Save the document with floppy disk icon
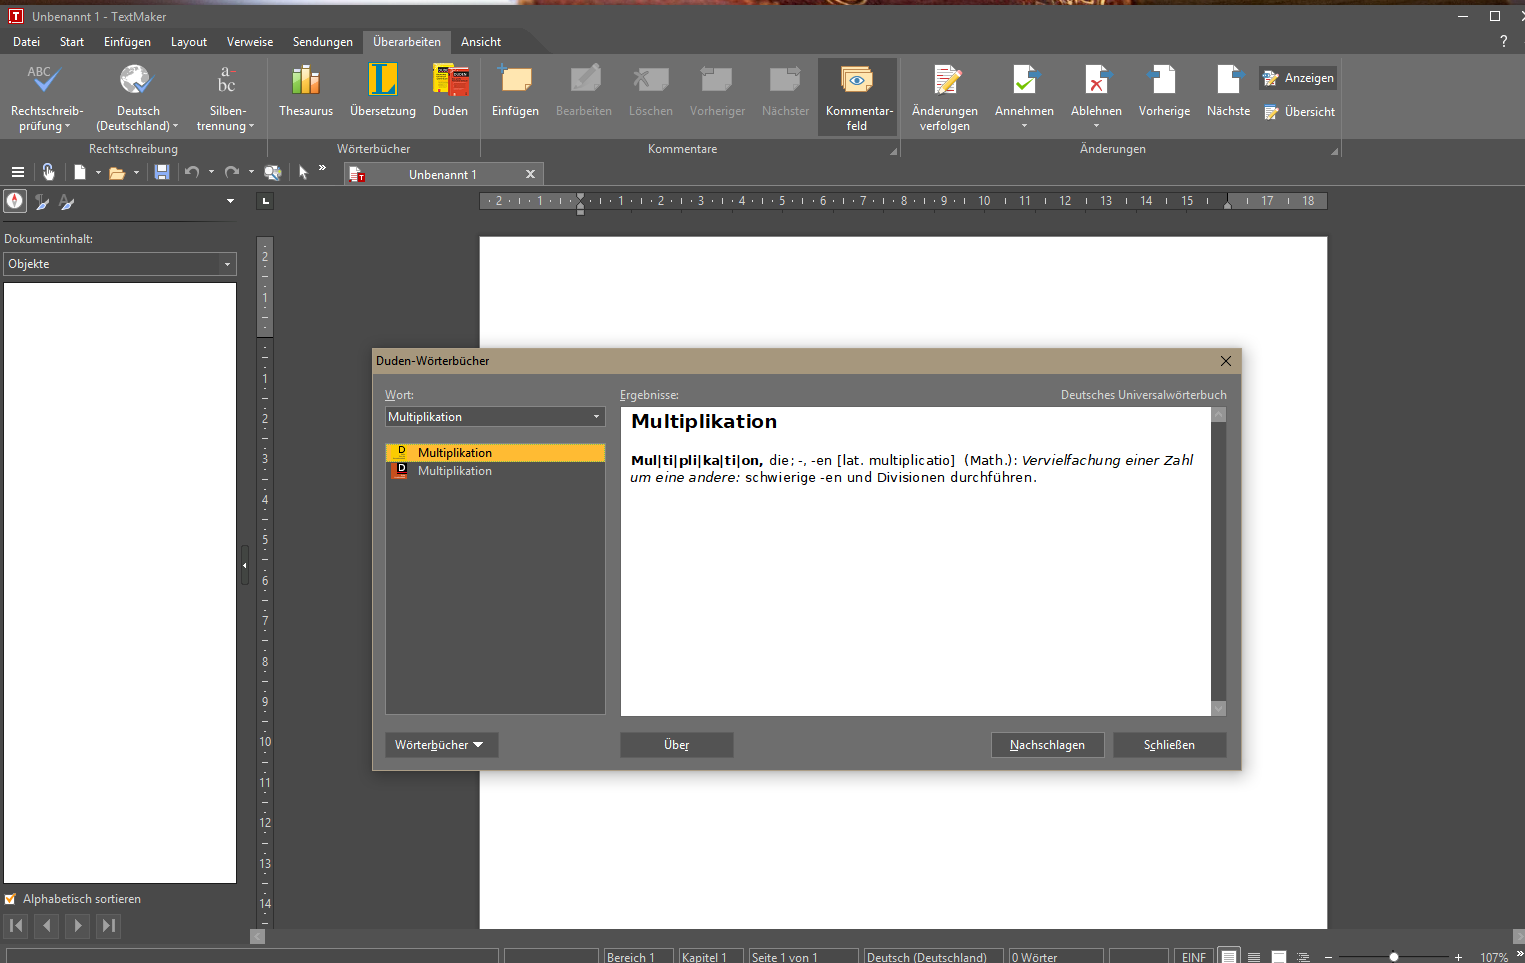This screenshot has width=1525, height=963. pos(162,172)
